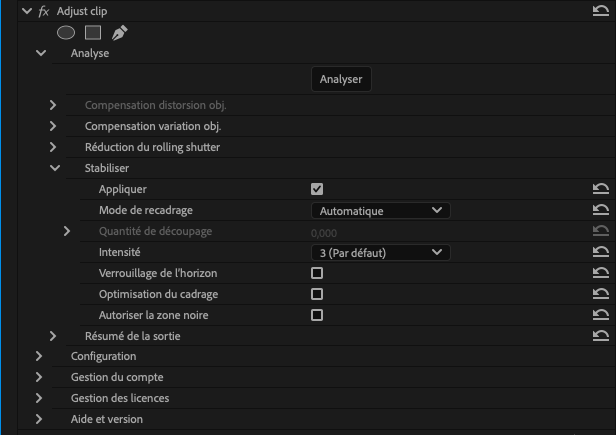Reset the Adjust clip effect
Viewport: 616px width, 435px height.
[x=600, y=10]
